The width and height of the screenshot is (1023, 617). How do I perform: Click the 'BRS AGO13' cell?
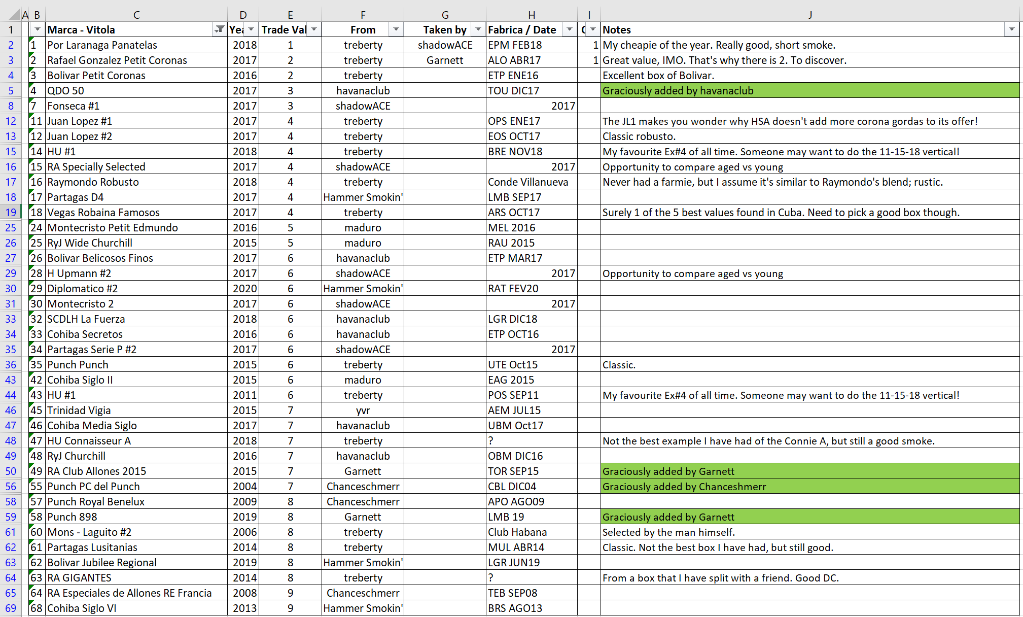532,608
